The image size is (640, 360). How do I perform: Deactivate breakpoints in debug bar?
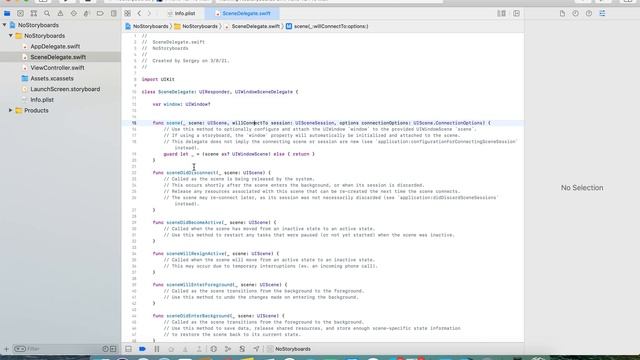[x=142, y=349]
